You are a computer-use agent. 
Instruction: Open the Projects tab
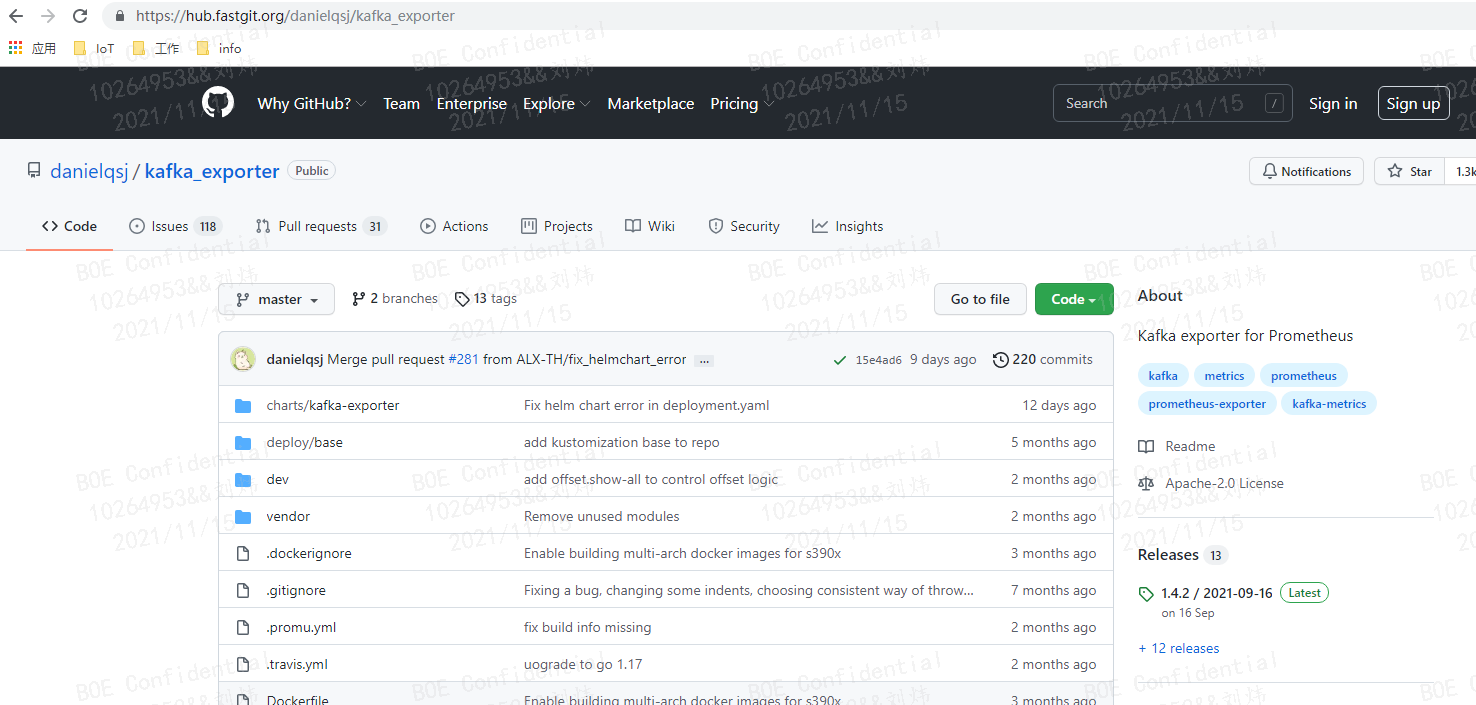click(557, 226)
